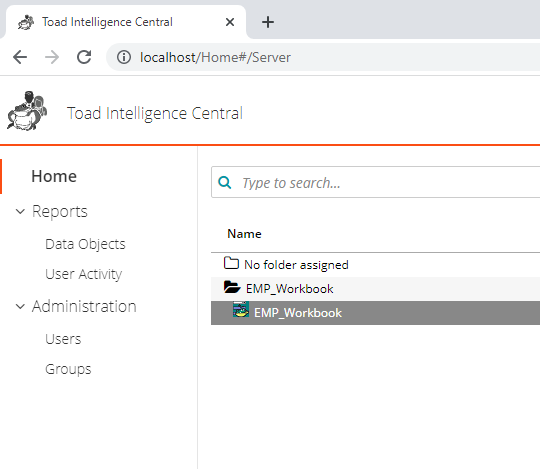Click the EMP_Workbook workbook file icon
Image resolution: width=540 pixels, height=469 pixels.
pos(241,310)
